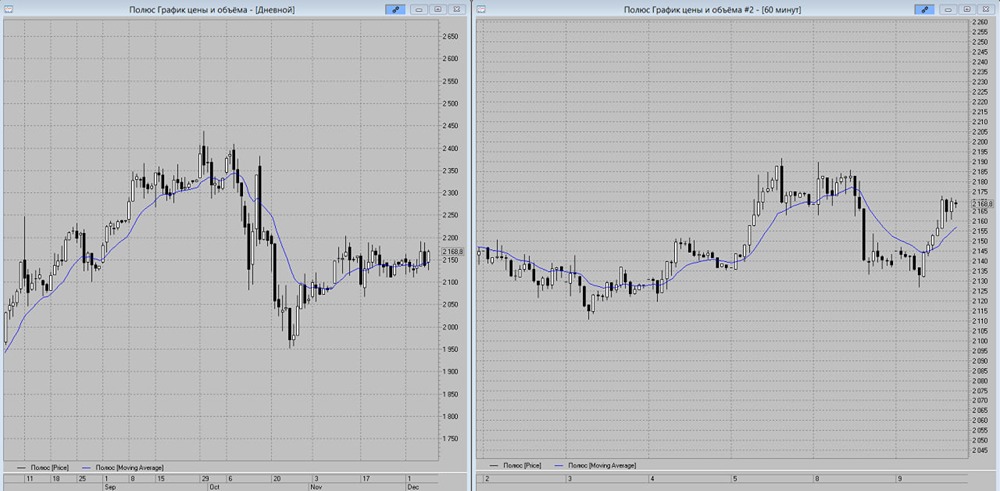Select the title 'Полюс График цены и объёма - [Дневной]'
The width and height of the screenshot is (1000, 491).
click(213, 10)
